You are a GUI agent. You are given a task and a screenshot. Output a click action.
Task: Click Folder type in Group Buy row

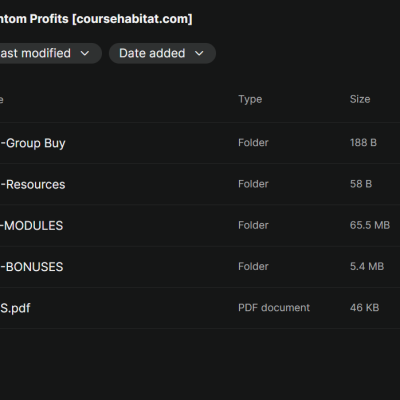[x=253, y=143]
